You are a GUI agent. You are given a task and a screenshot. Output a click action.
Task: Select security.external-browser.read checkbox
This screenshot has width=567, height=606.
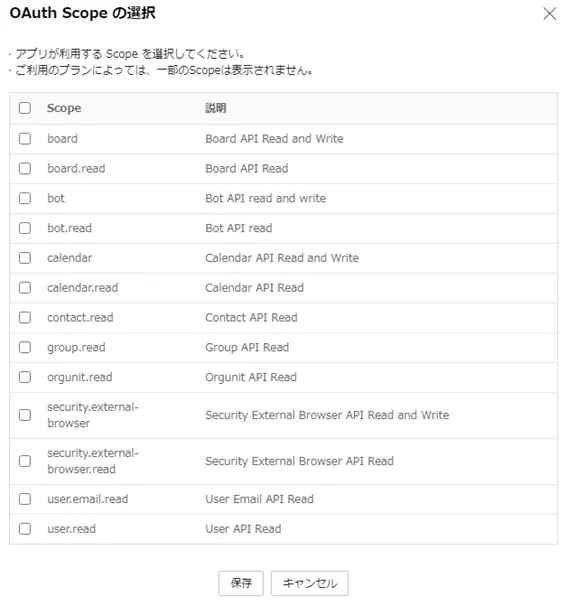(25, 461)
